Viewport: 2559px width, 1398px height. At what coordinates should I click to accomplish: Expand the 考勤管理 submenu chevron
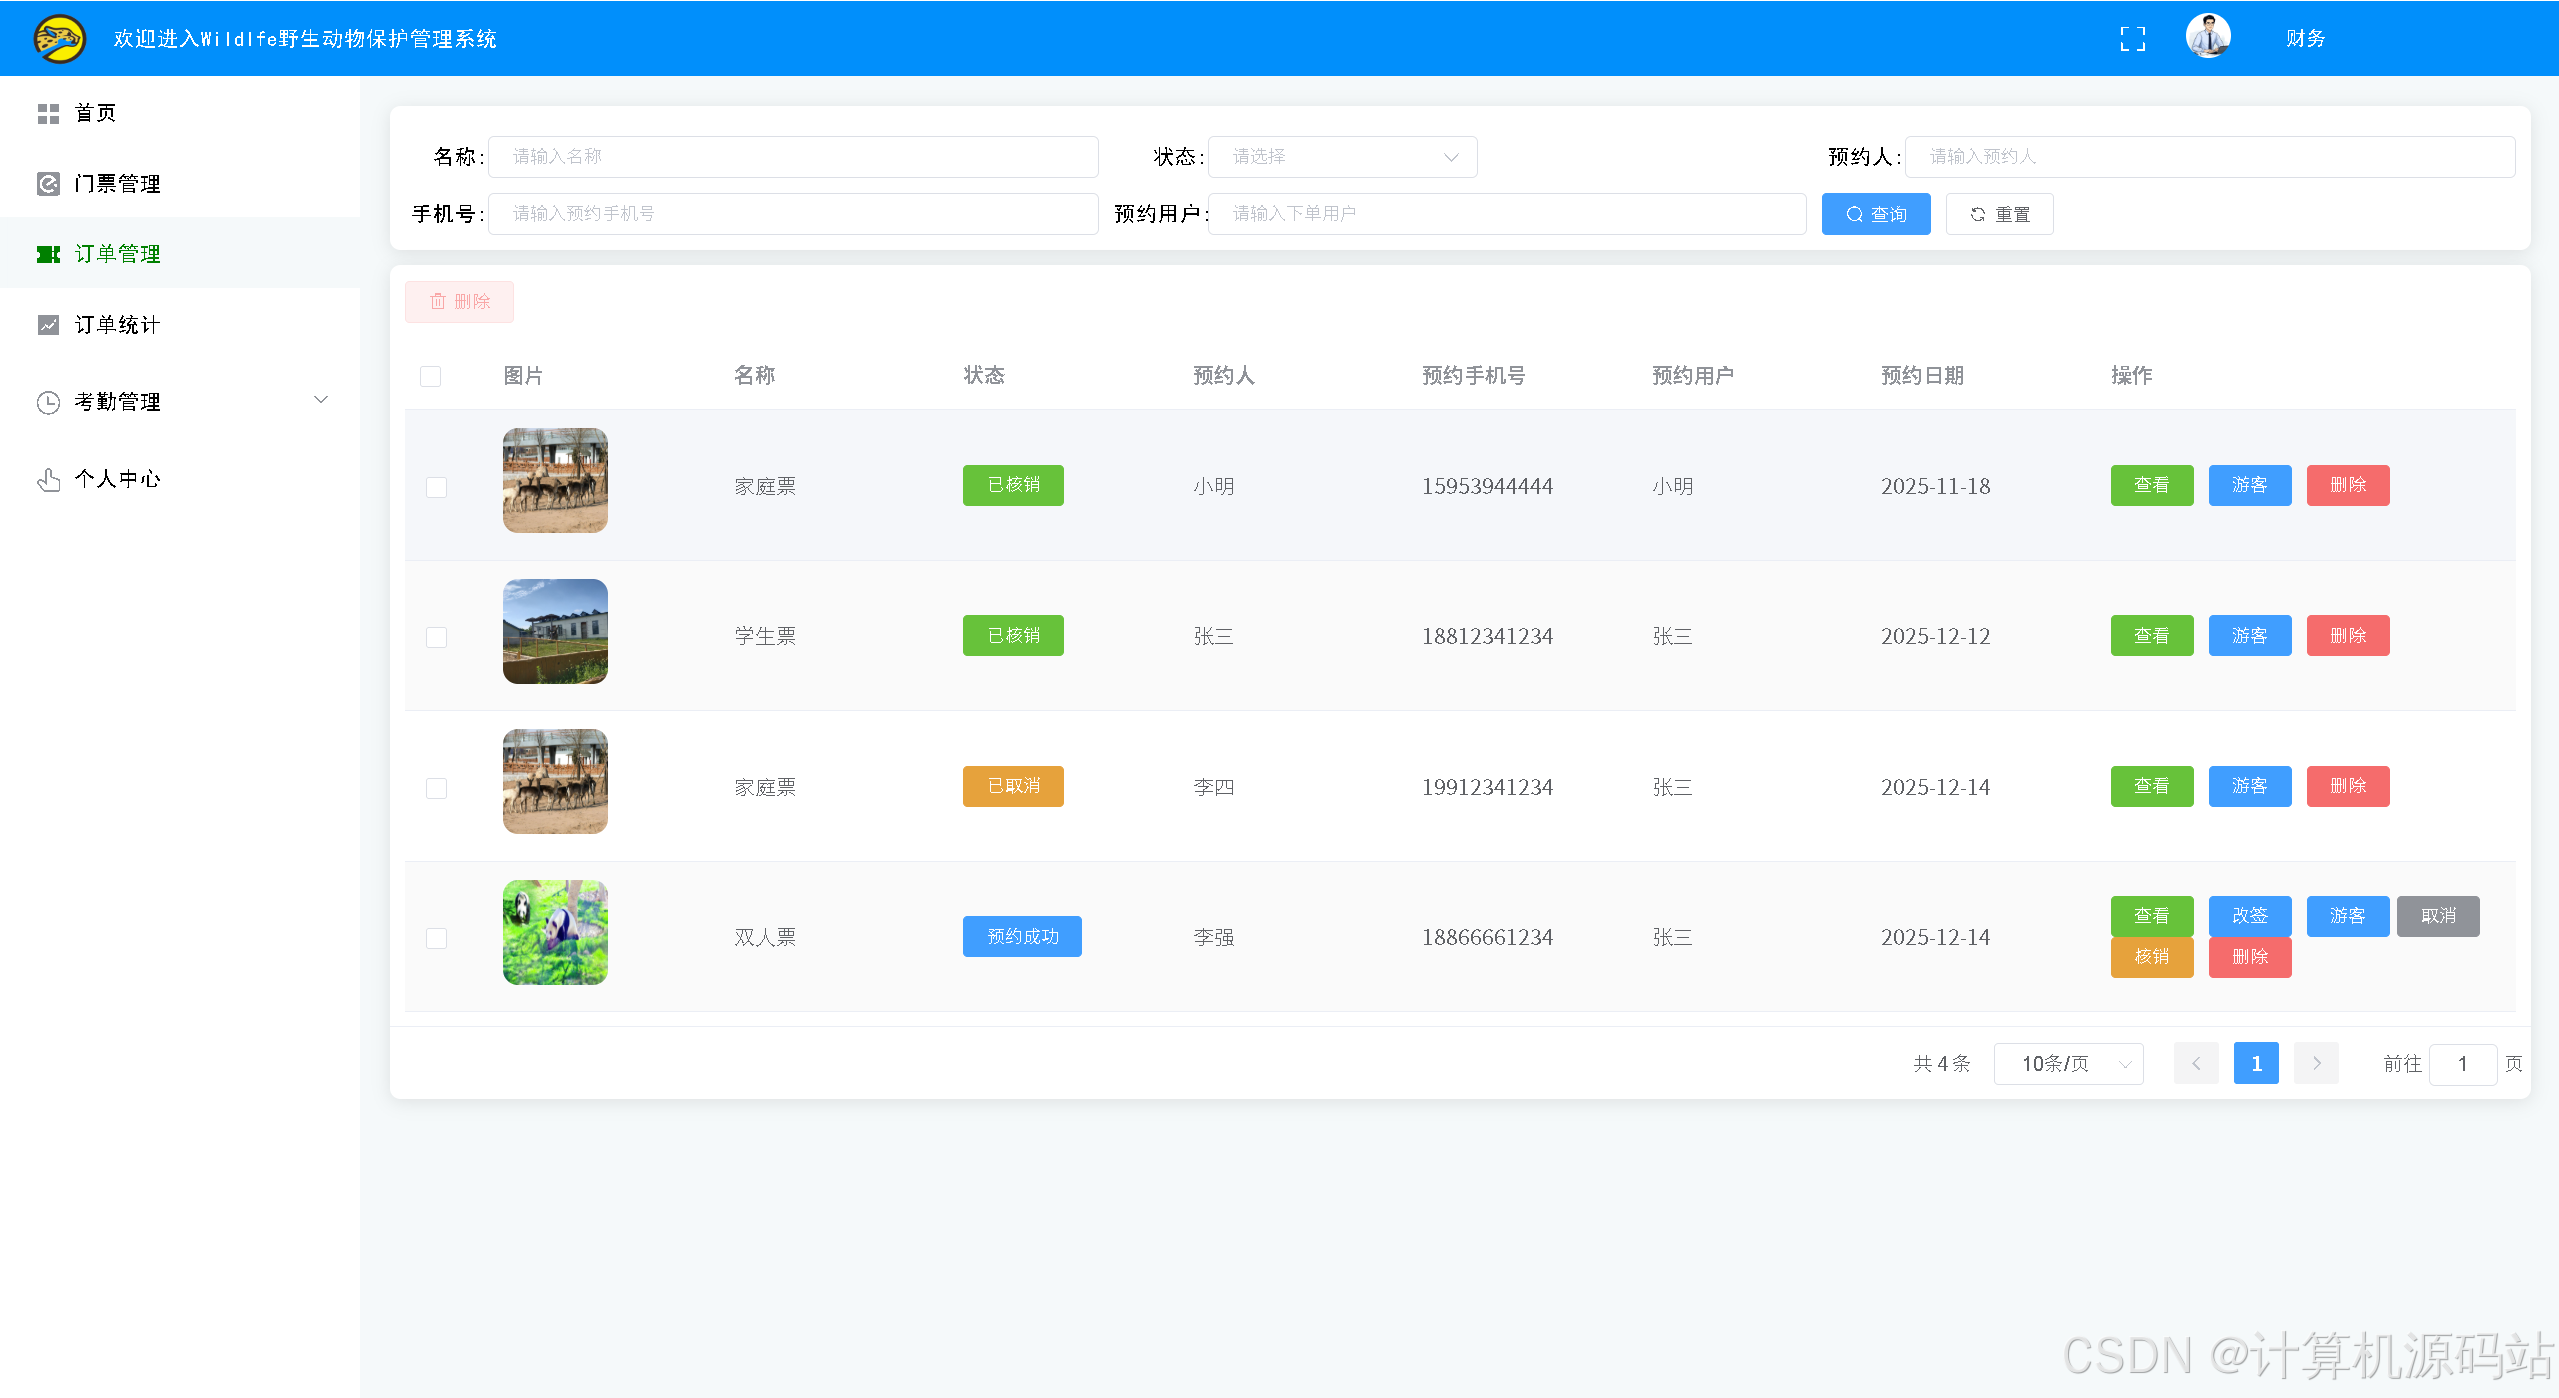coord(321,400)
